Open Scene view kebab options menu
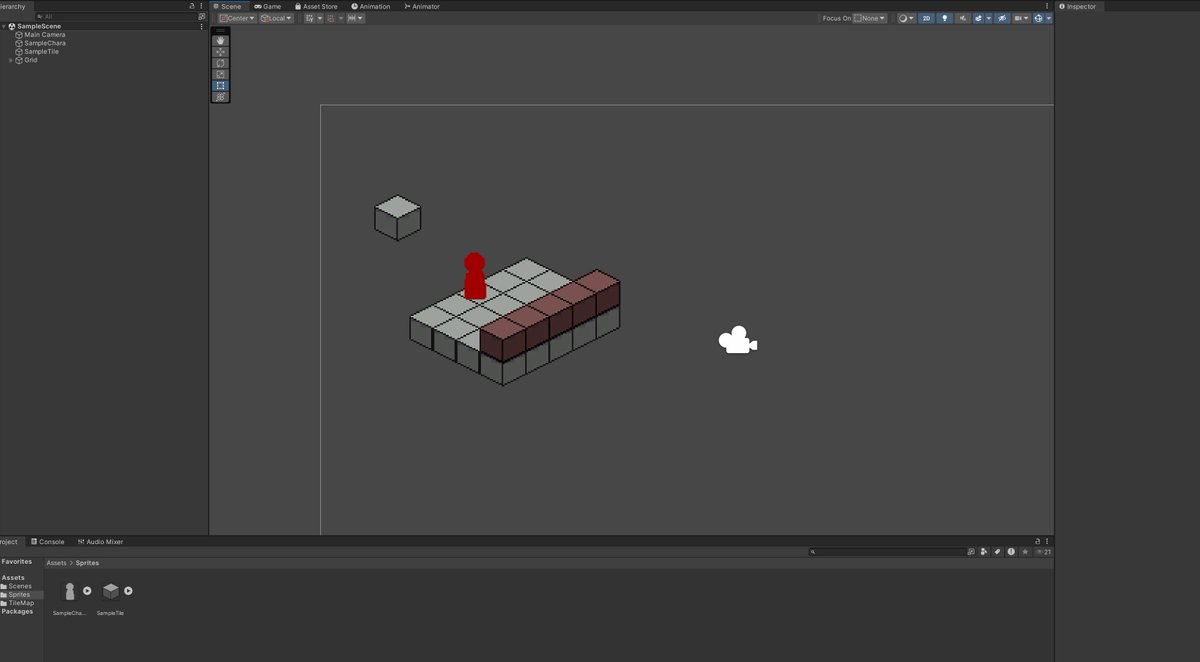 click(1047, 6)
